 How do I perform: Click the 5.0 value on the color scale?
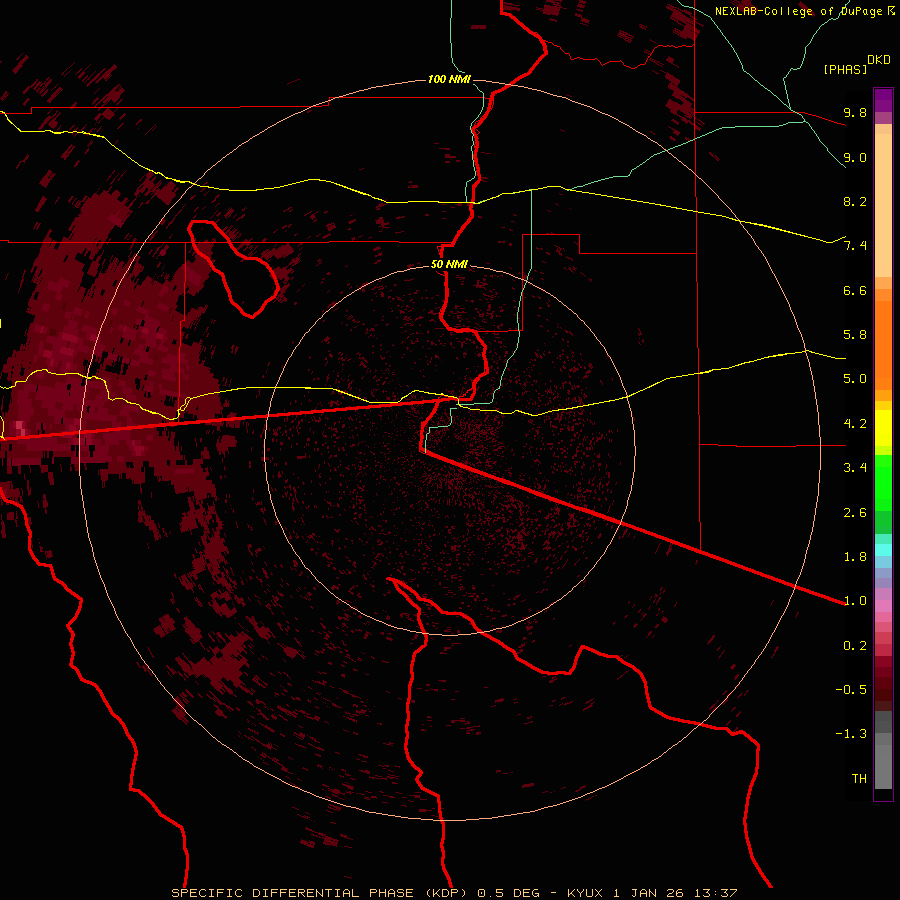[855, 379]
